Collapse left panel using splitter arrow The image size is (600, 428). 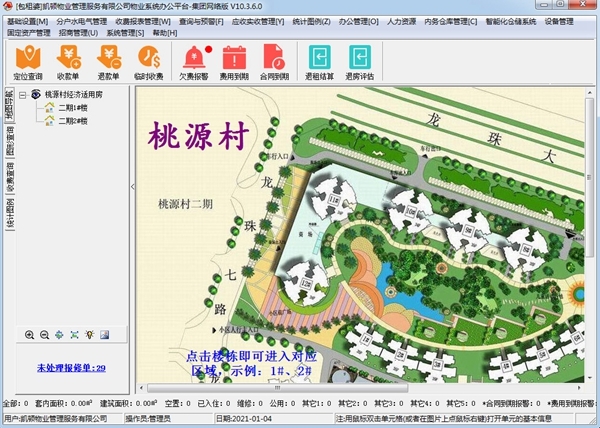coord(133,187)
